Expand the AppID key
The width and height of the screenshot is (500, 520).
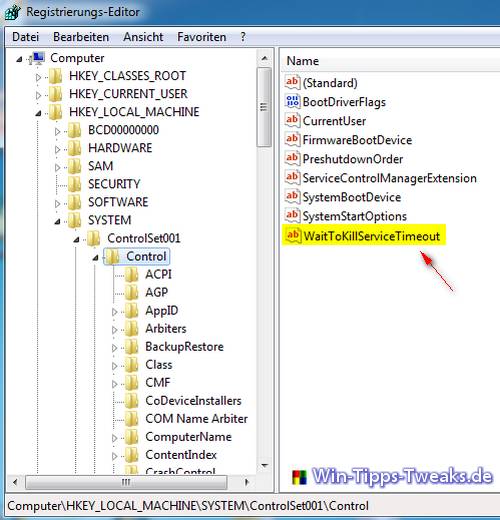[114, 312]
